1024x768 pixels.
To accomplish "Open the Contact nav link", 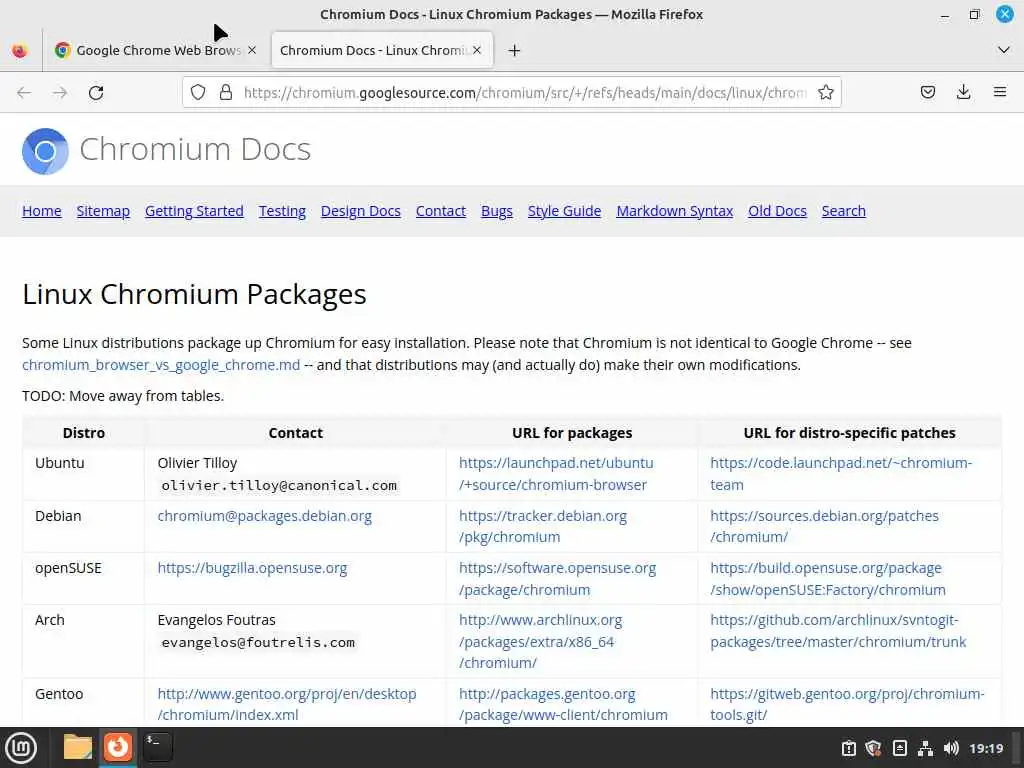I will pyautogui.click(x=441, y=211).
